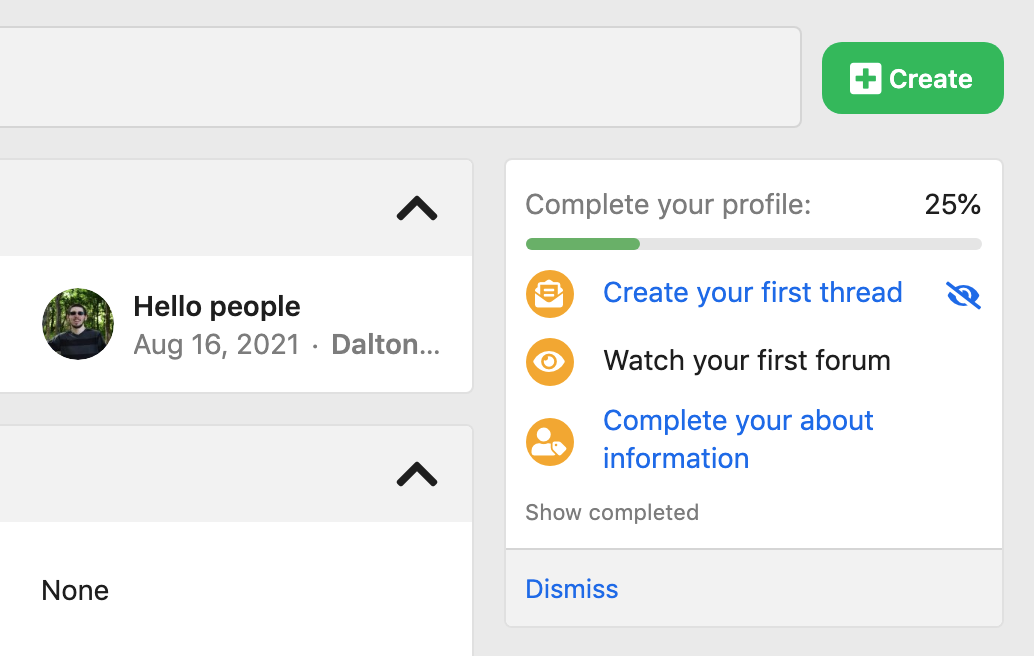Open Dalton's user avatar

coord(77,324)
